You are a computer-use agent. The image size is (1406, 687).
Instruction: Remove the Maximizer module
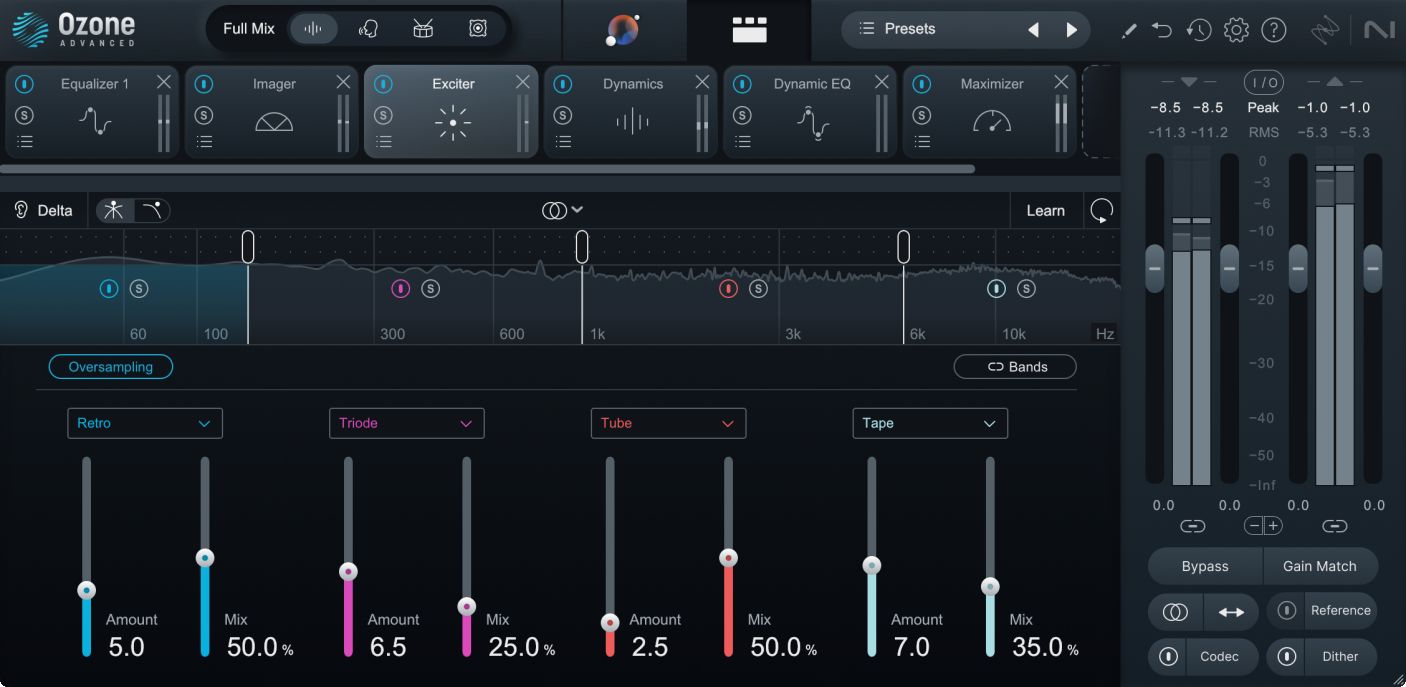[x=1061, y=82]
